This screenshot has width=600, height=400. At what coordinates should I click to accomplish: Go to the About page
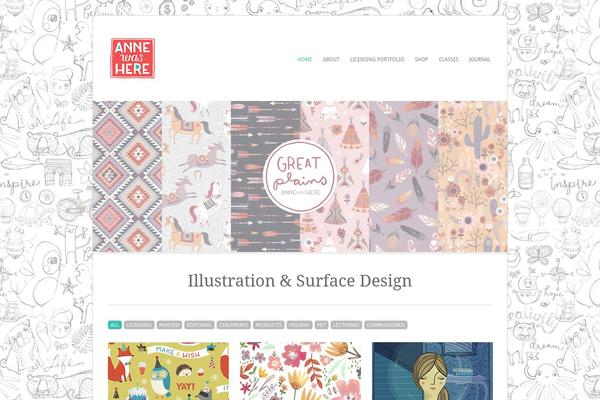click(331, 59)
